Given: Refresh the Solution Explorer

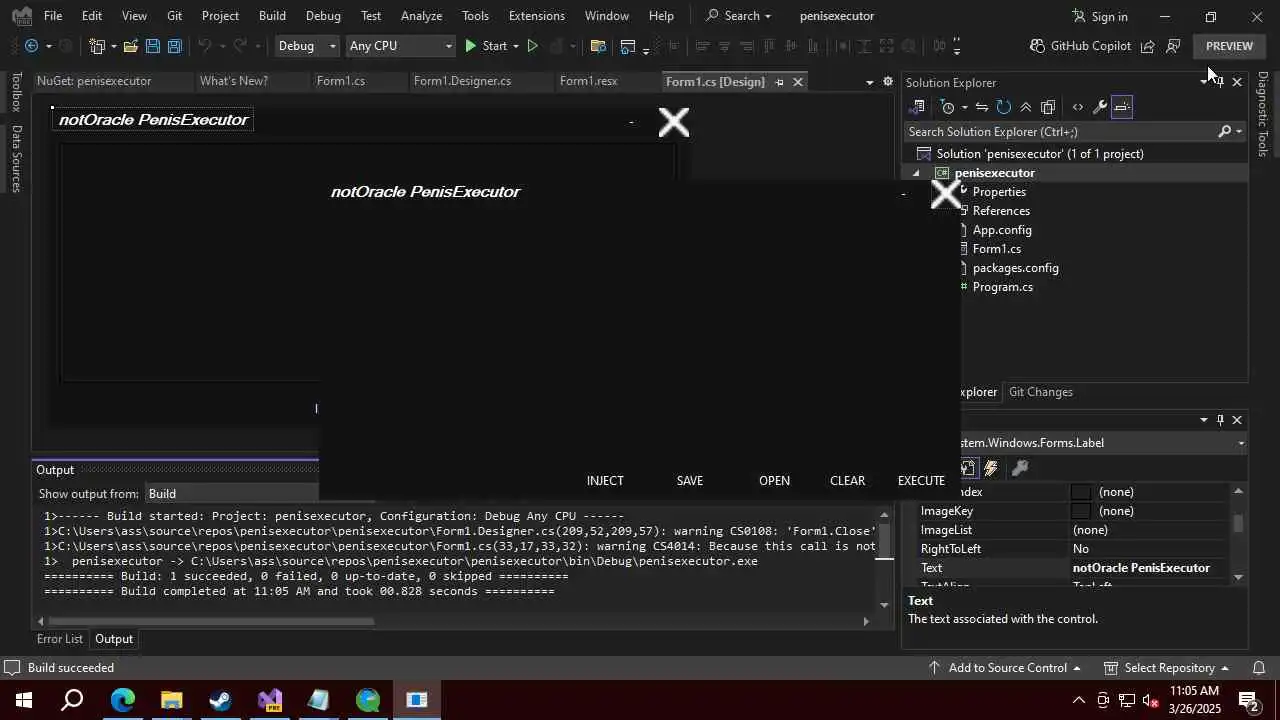Looking at the screenshot, I should pos(1004,107).
